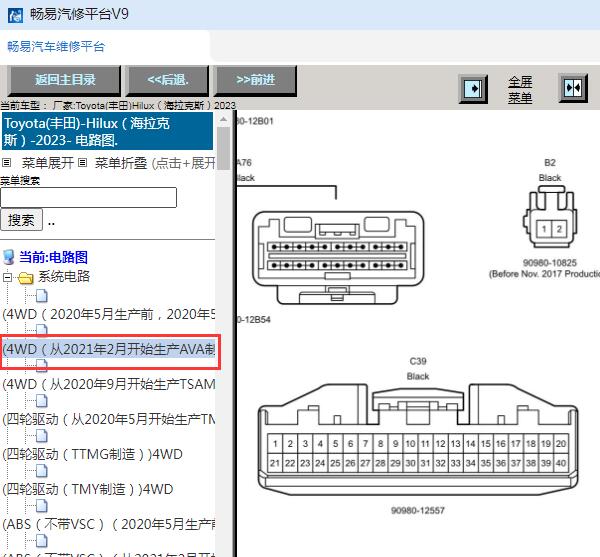Click the tree panel vertical scrollbar thumb

(x=223, y=148)
